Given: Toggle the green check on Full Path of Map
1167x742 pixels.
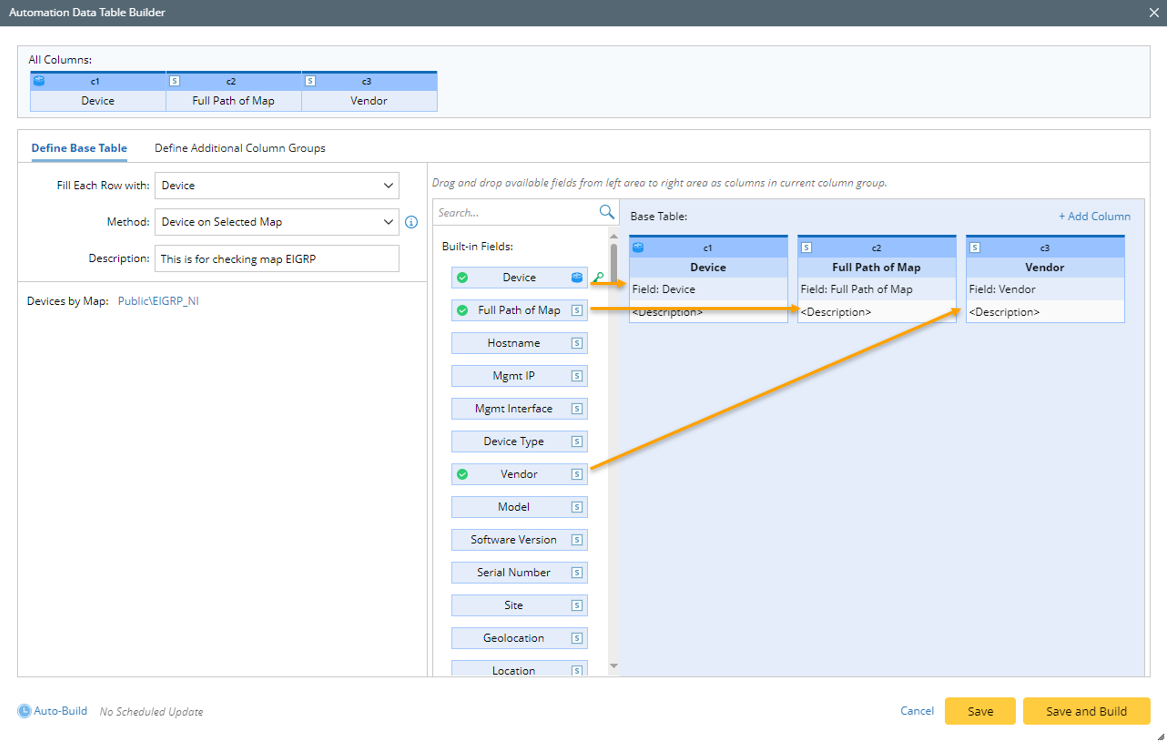Looking at the screenshot, I should (462, 311).
